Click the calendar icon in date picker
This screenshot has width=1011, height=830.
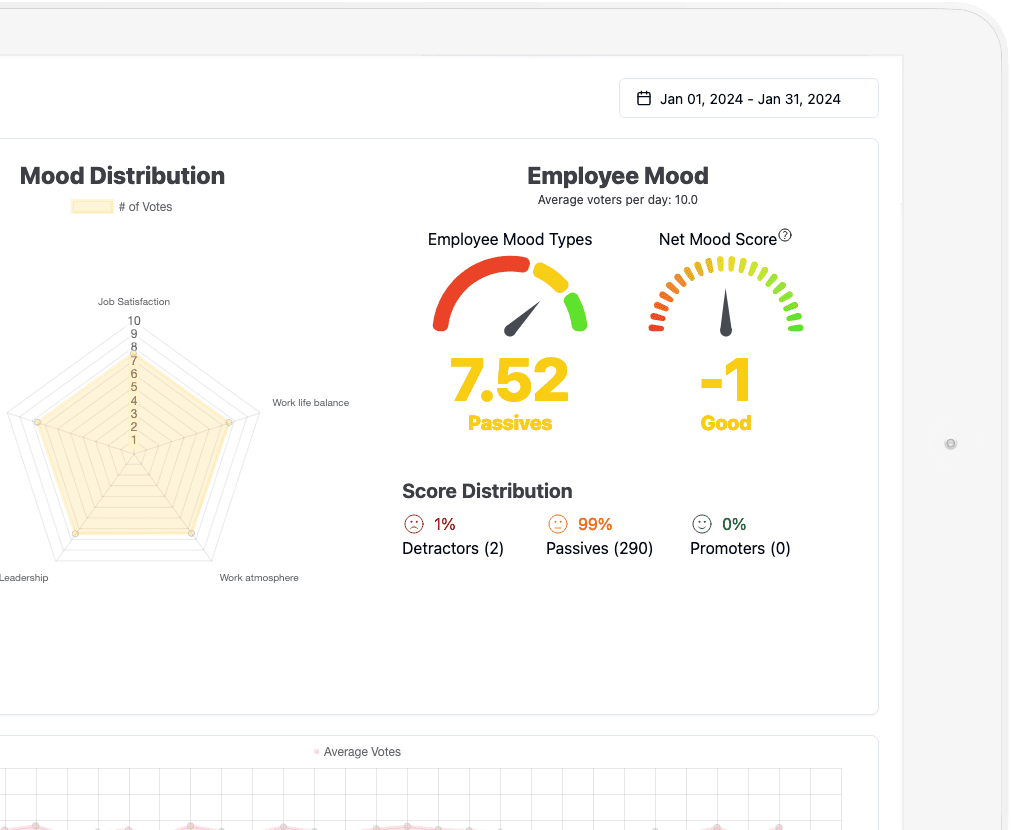tap(643, 98)
